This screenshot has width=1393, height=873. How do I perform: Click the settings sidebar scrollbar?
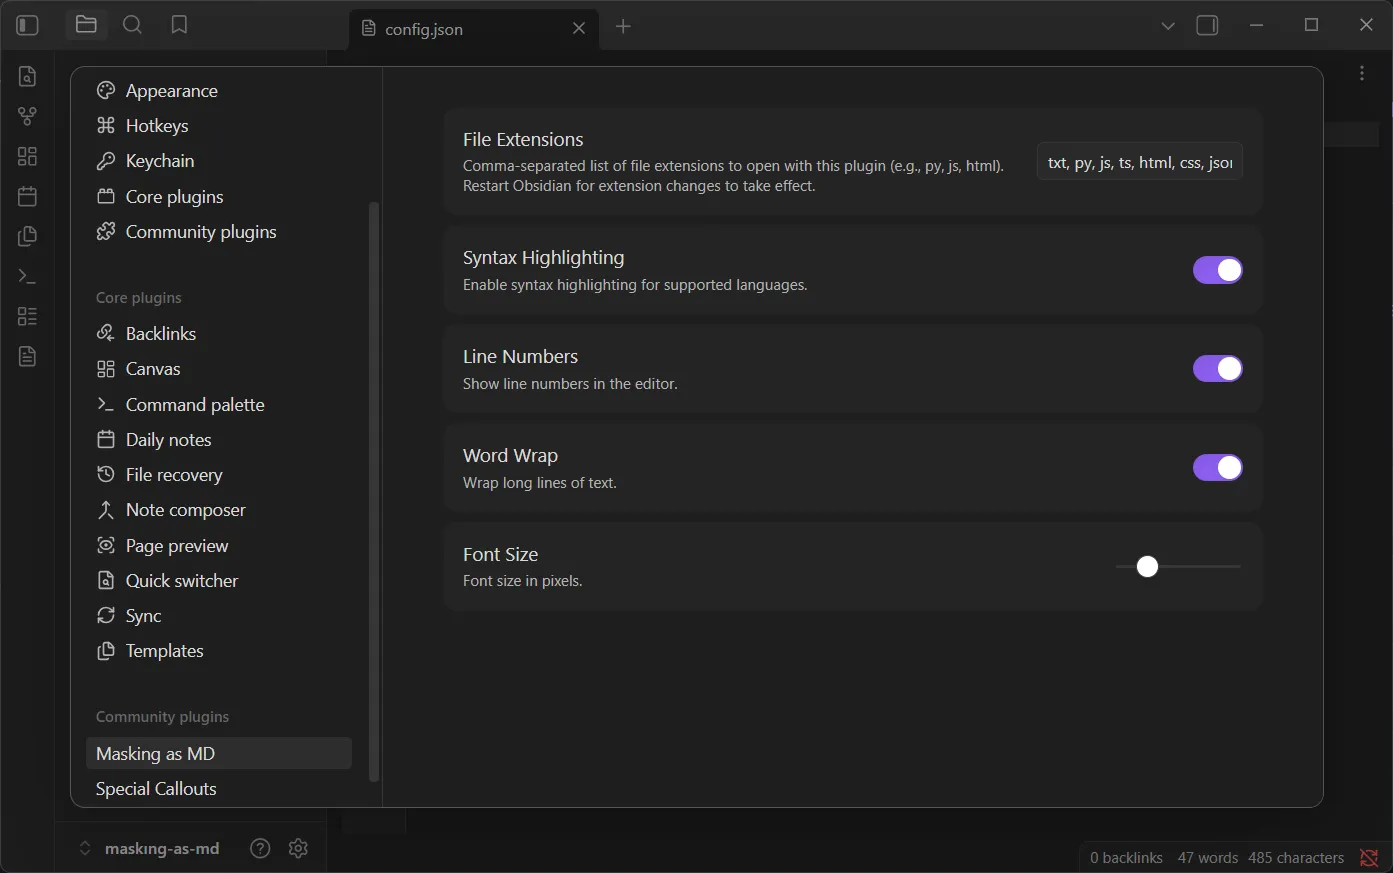pyautogui.click(x=374, y=491)
